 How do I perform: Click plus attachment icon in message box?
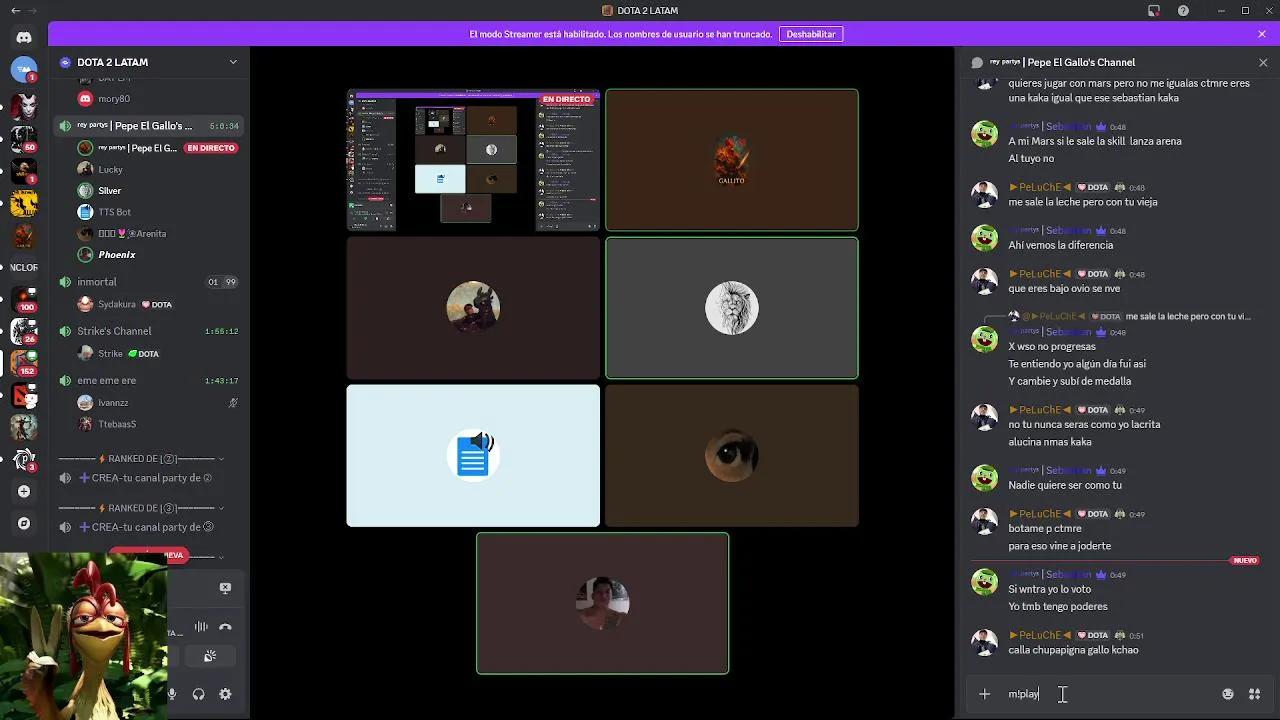coord(985,694)
